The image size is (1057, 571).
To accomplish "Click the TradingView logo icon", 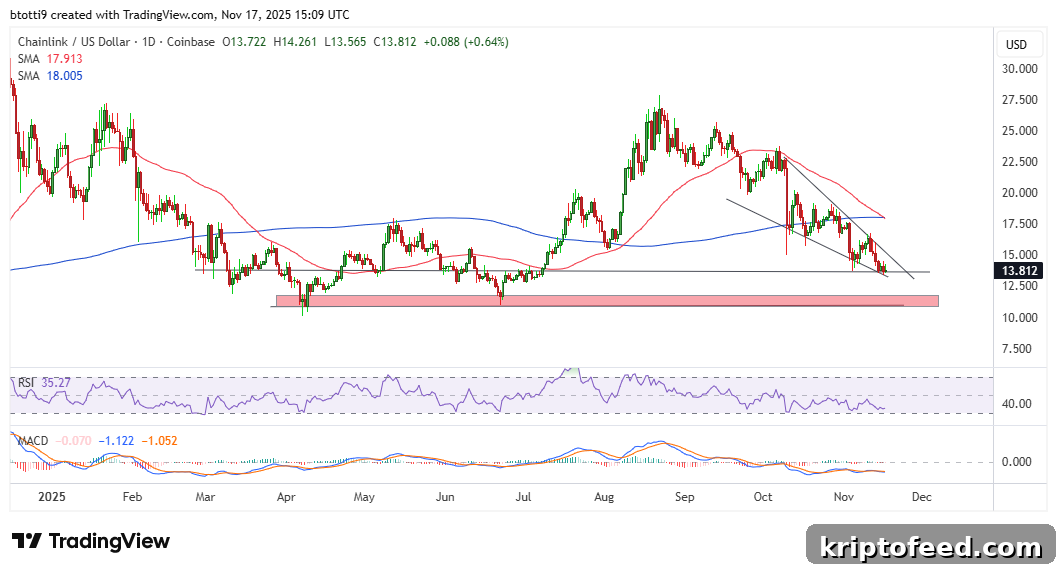I will click(27, 541).
